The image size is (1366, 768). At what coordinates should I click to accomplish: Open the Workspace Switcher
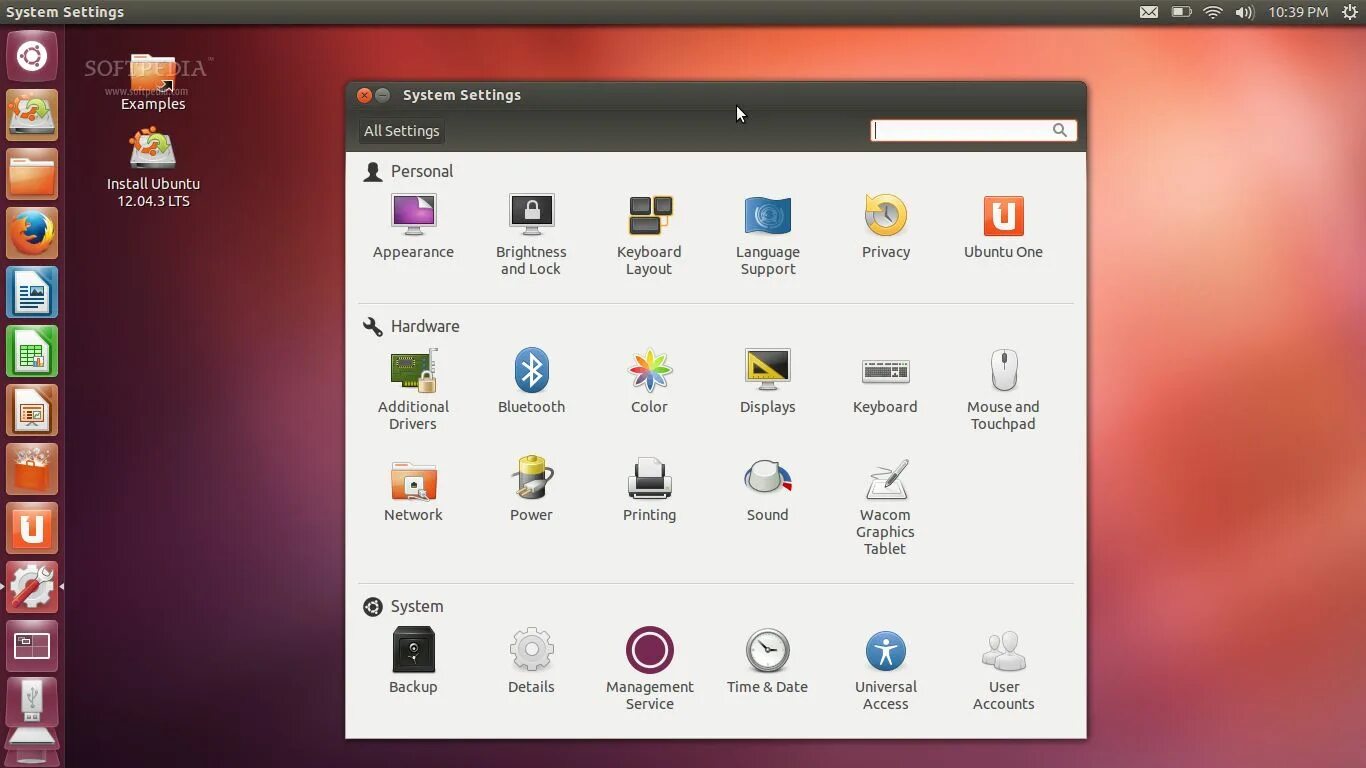(32, 646)
